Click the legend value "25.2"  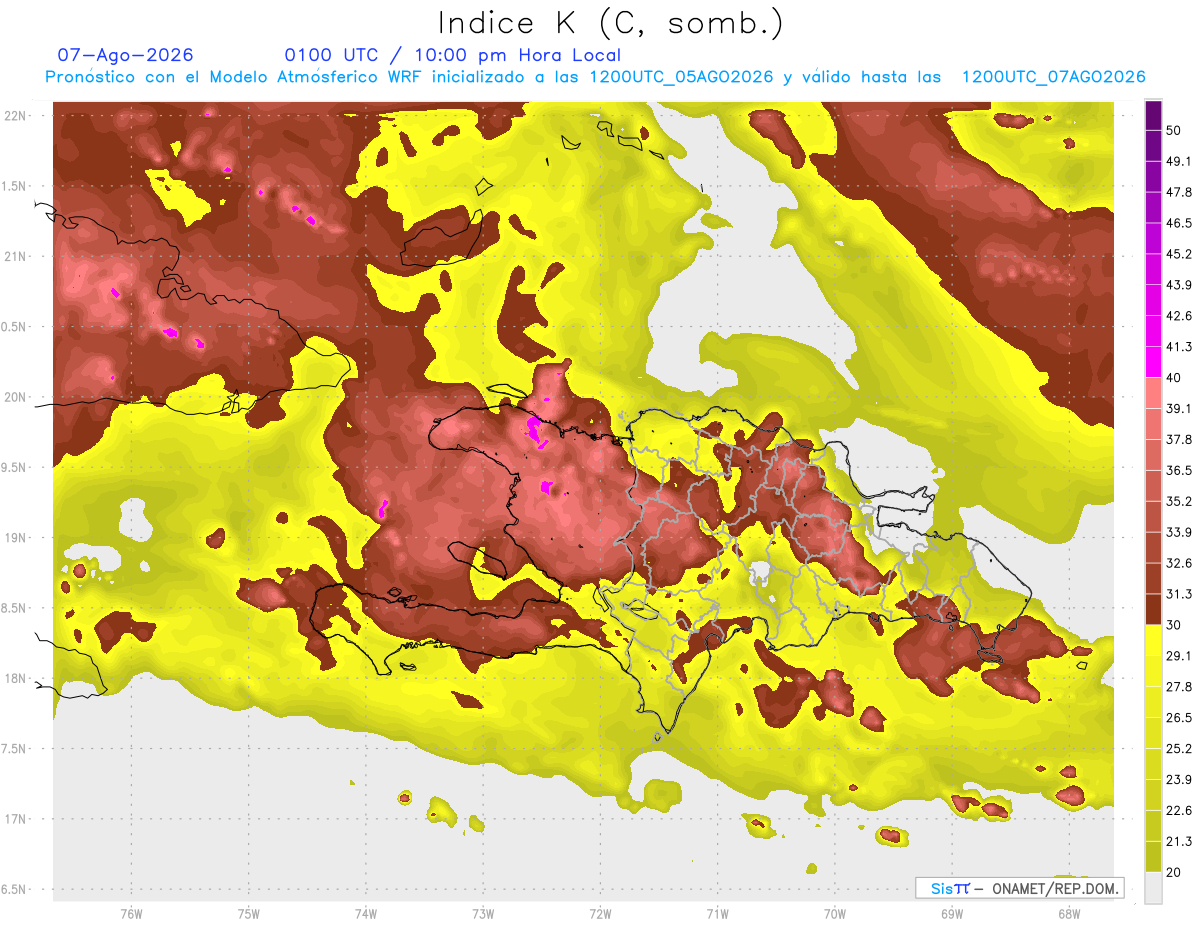tap(1179, 748)
